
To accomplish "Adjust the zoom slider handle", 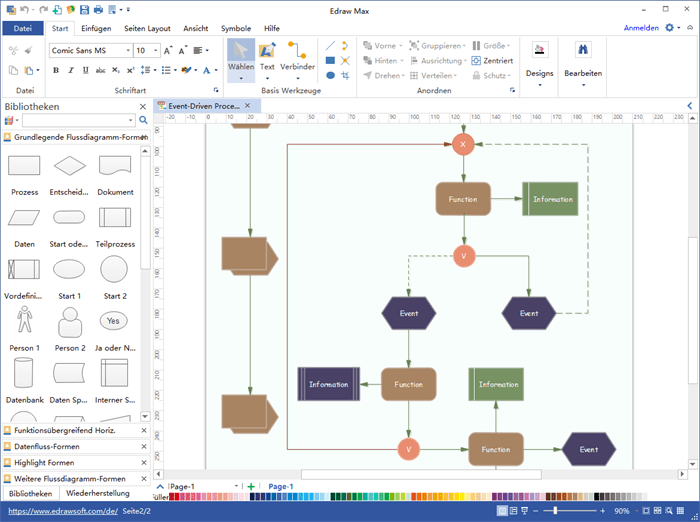I will pos(555,510).
